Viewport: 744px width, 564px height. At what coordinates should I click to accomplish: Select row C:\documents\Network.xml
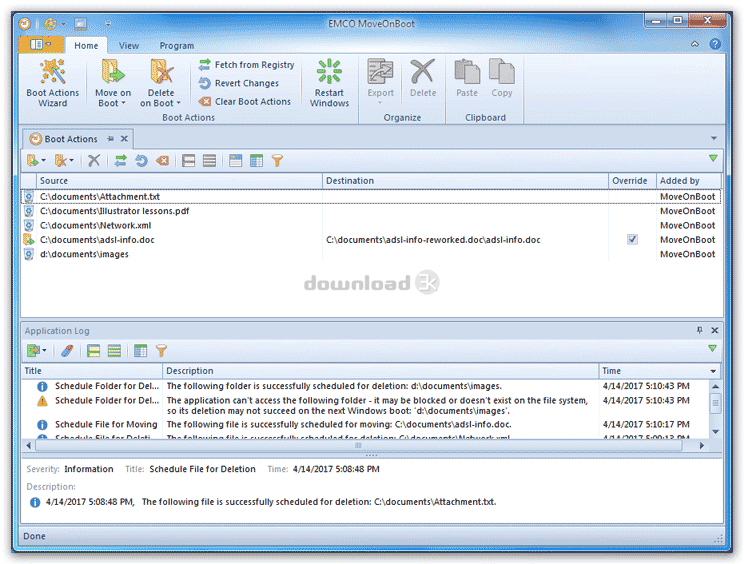pos(372,225)
